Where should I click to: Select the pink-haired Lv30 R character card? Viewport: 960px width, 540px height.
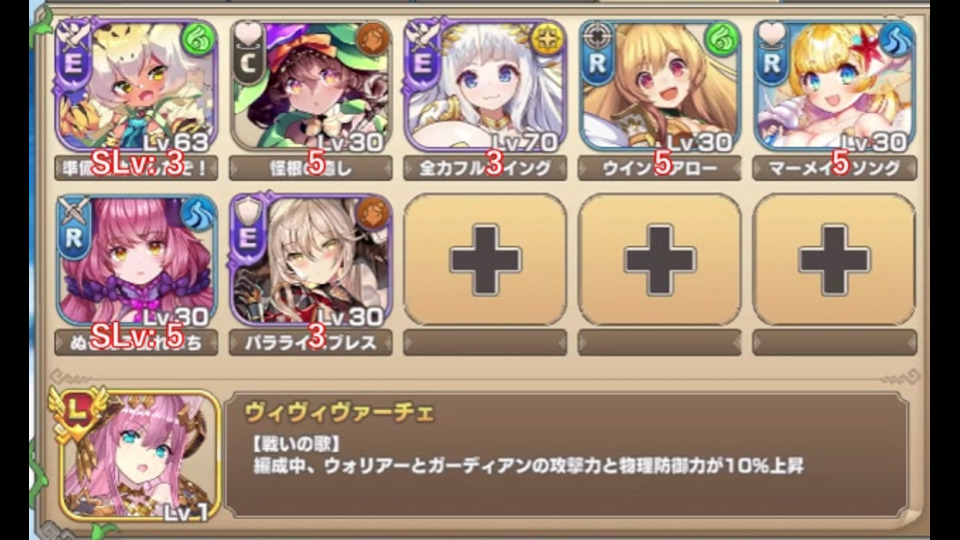[x=137, y=261]
